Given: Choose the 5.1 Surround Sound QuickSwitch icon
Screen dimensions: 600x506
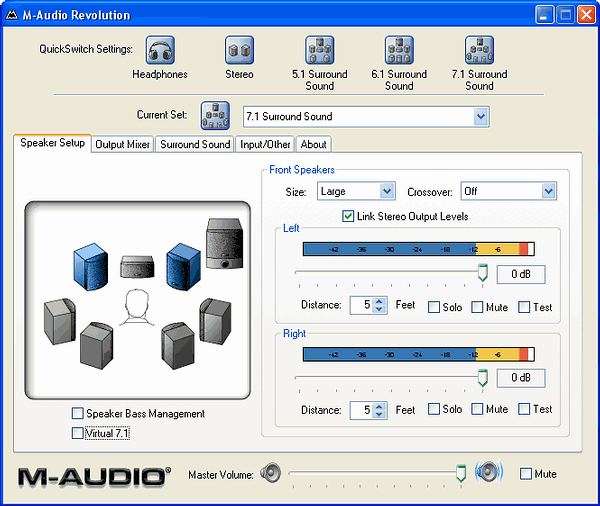Looking at the screenshot, I should click(x=320, y=50).
